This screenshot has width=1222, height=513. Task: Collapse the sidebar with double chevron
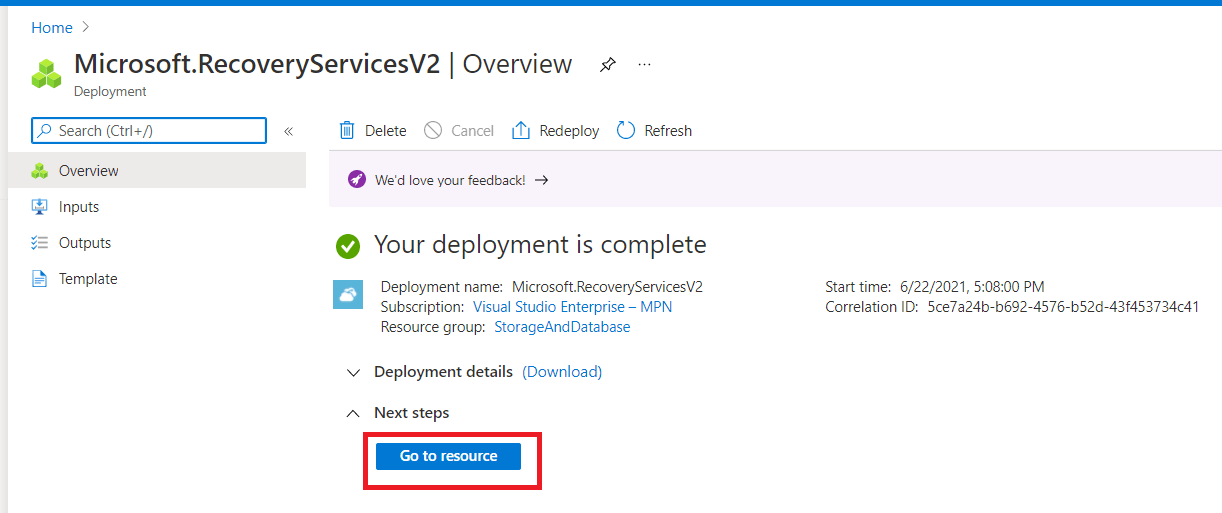(x=288, y=131)
